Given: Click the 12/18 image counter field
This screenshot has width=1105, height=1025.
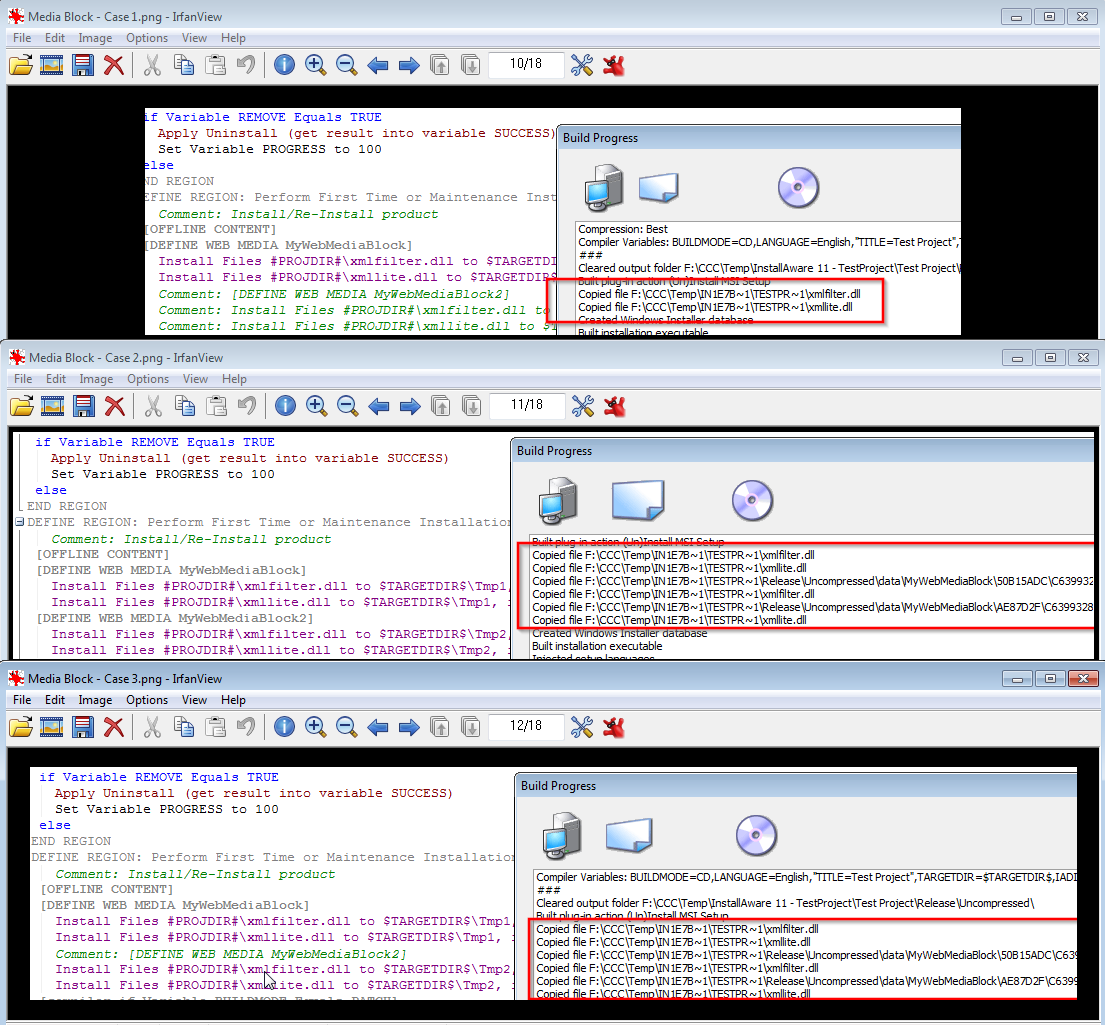Looking at the screenshot, I should click(526, 726).
